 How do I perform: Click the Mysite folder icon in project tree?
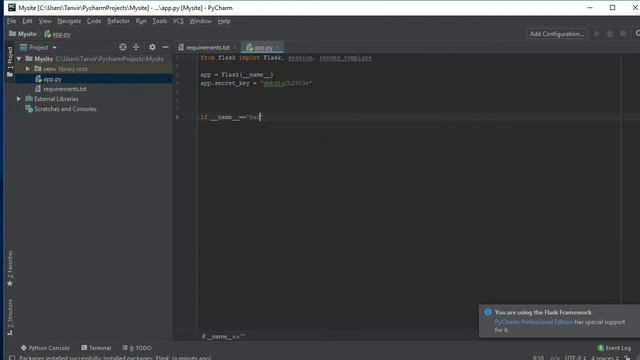coord(29,59)
